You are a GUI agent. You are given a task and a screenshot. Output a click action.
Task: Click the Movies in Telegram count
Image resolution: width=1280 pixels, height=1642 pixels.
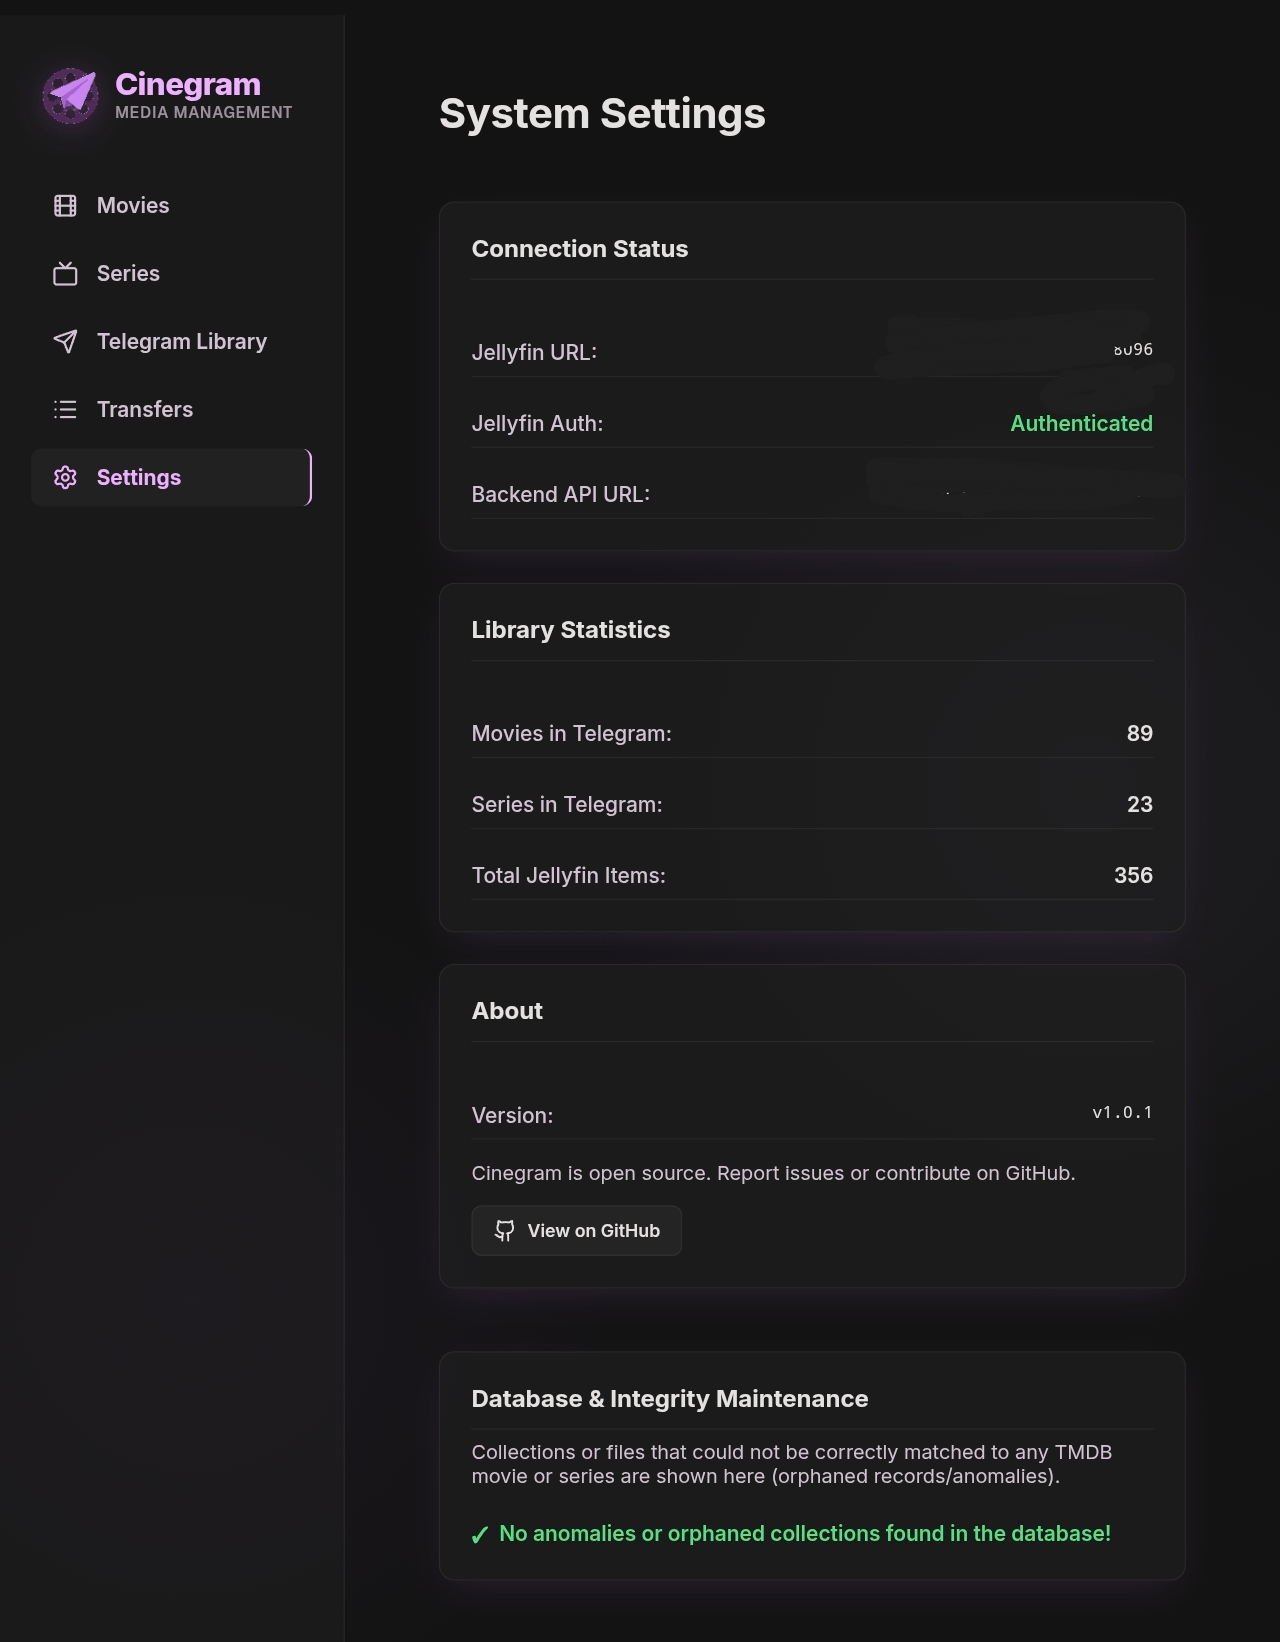click(x=1140, y=734)
